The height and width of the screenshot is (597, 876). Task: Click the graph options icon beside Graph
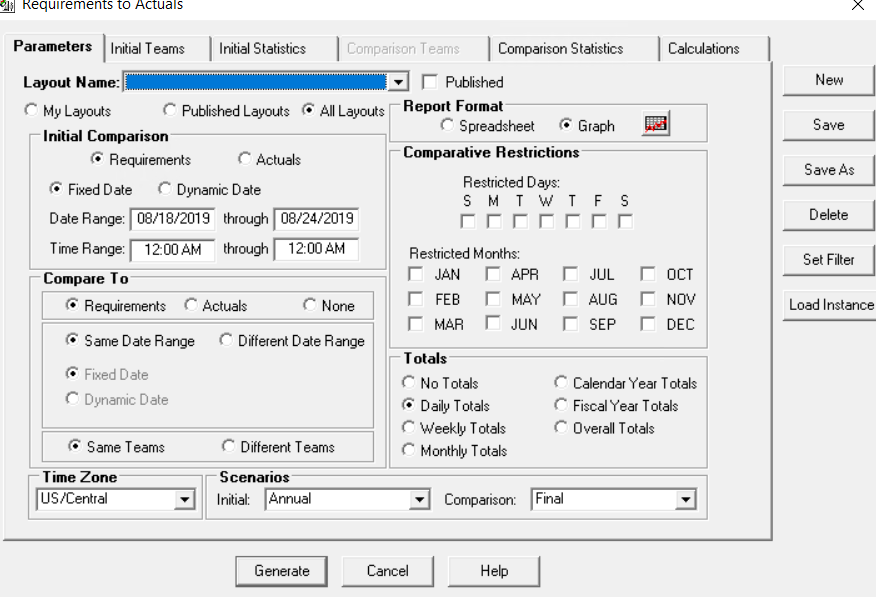tap(656, 124)
